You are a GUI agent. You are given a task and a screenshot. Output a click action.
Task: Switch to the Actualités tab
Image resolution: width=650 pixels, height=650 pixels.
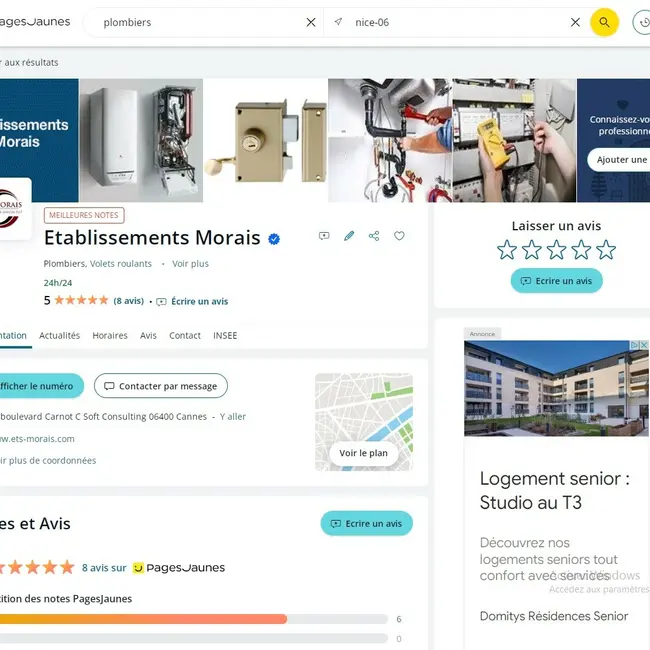coord(59,335)
